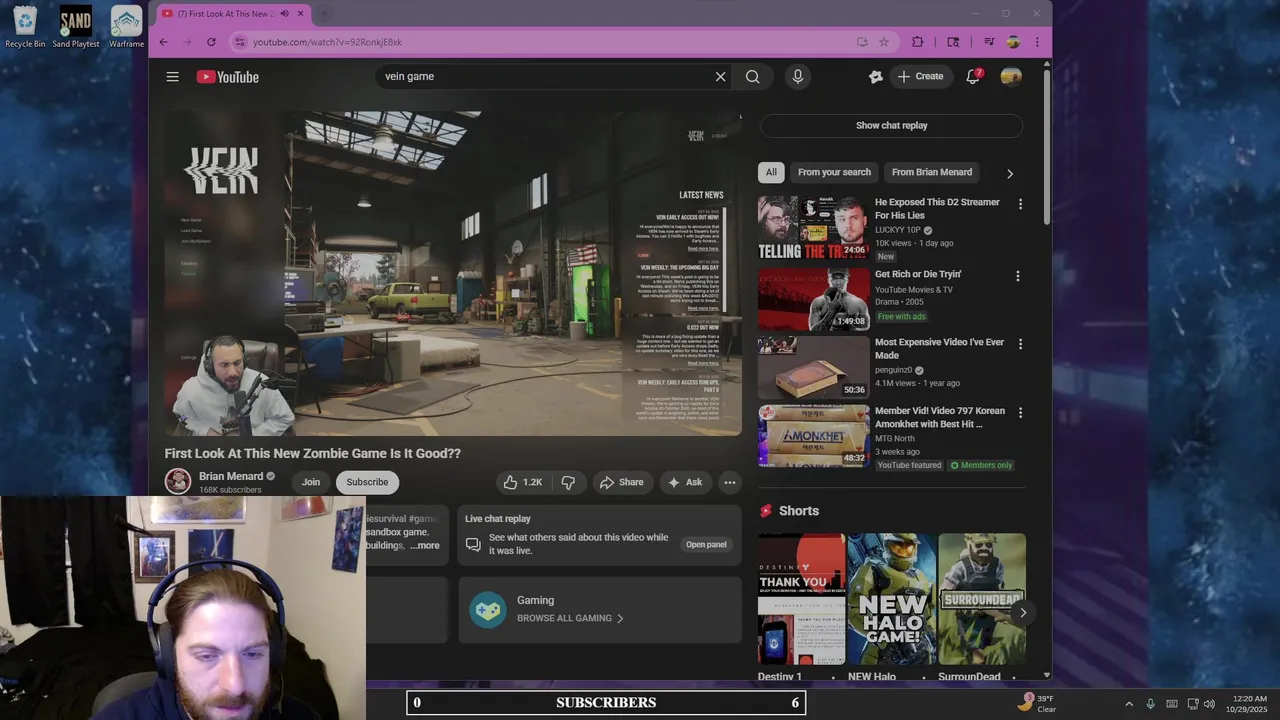Open Chrome media controls icon
Image resolution: width=1280 pixels, height=720 pixels.
[x=989, y=42]
